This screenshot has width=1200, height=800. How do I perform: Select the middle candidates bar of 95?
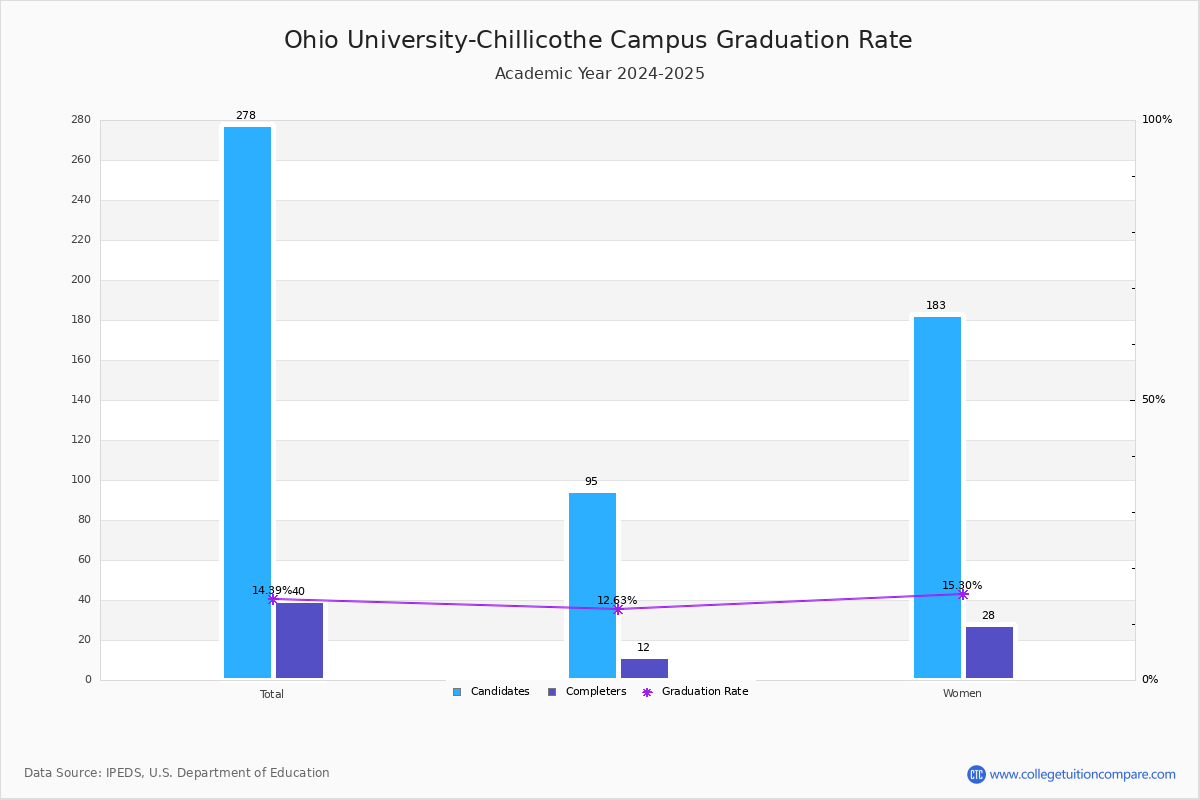pyautogui.click(x=592, y=586)
